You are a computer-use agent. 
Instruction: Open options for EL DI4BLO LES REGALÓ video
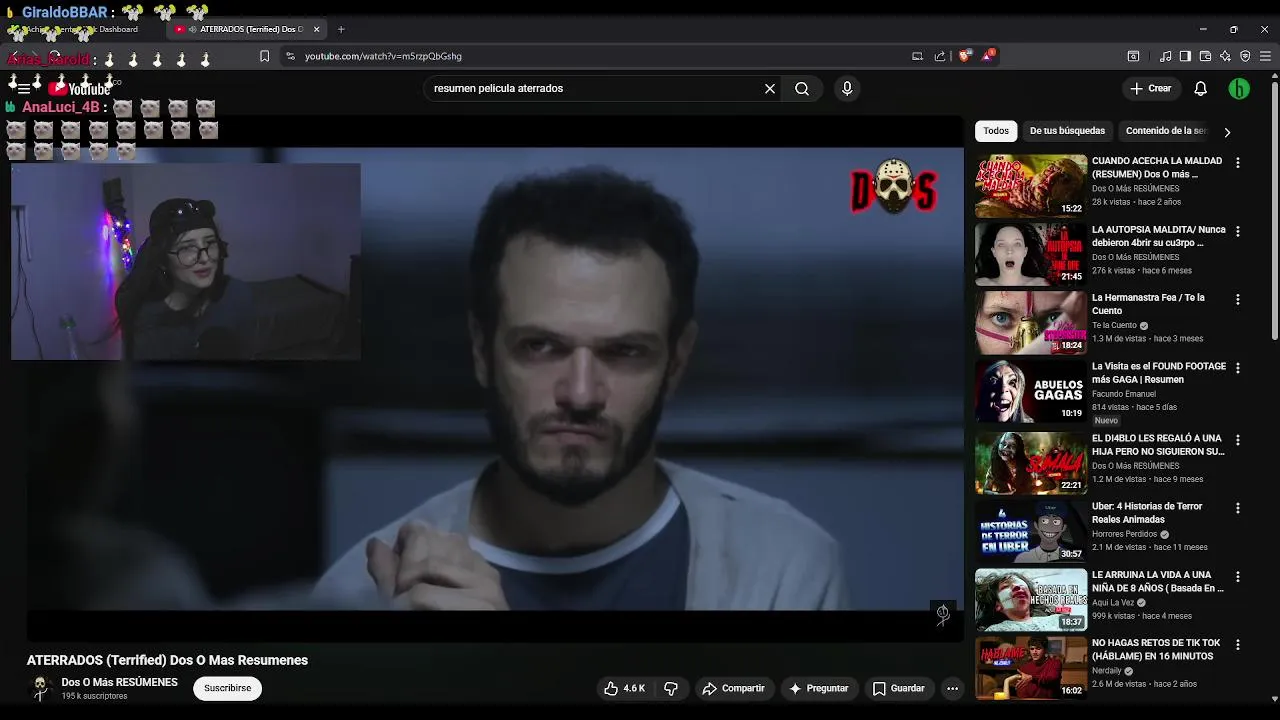[x=1238, y=440]
